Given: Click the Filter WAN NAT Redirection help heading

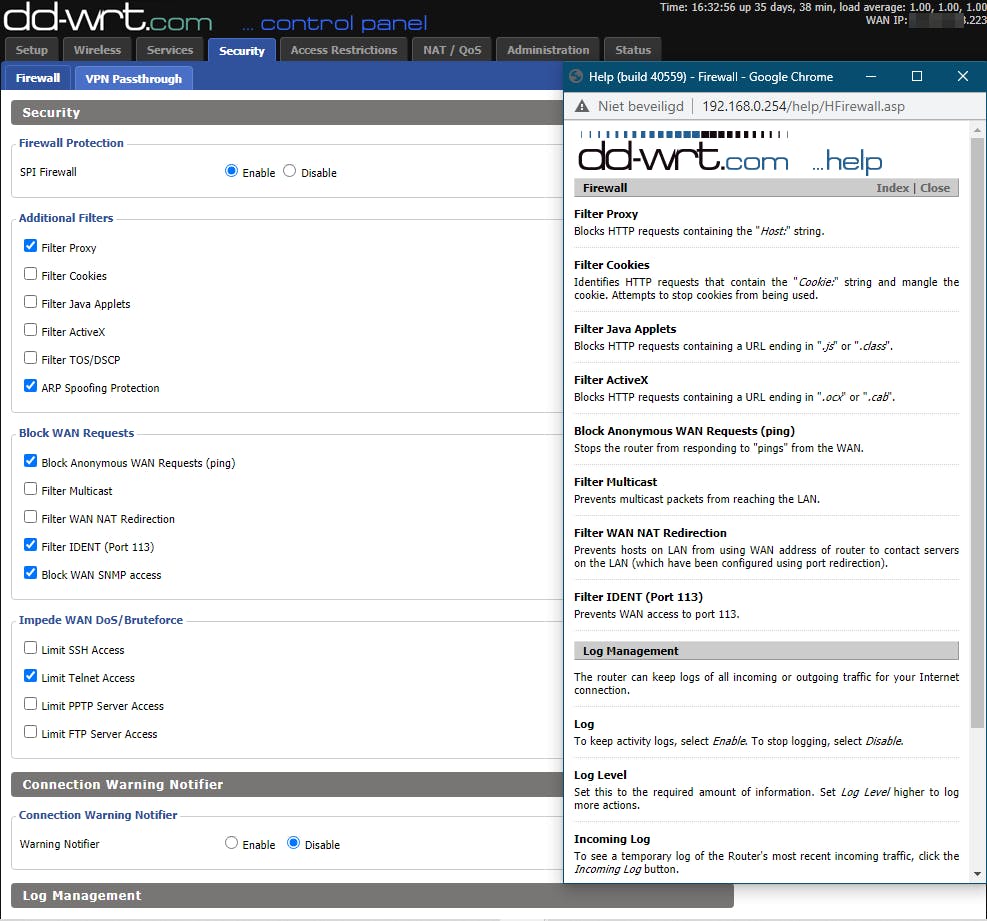Looking at the screenshot, I should (x=650, y=533).
